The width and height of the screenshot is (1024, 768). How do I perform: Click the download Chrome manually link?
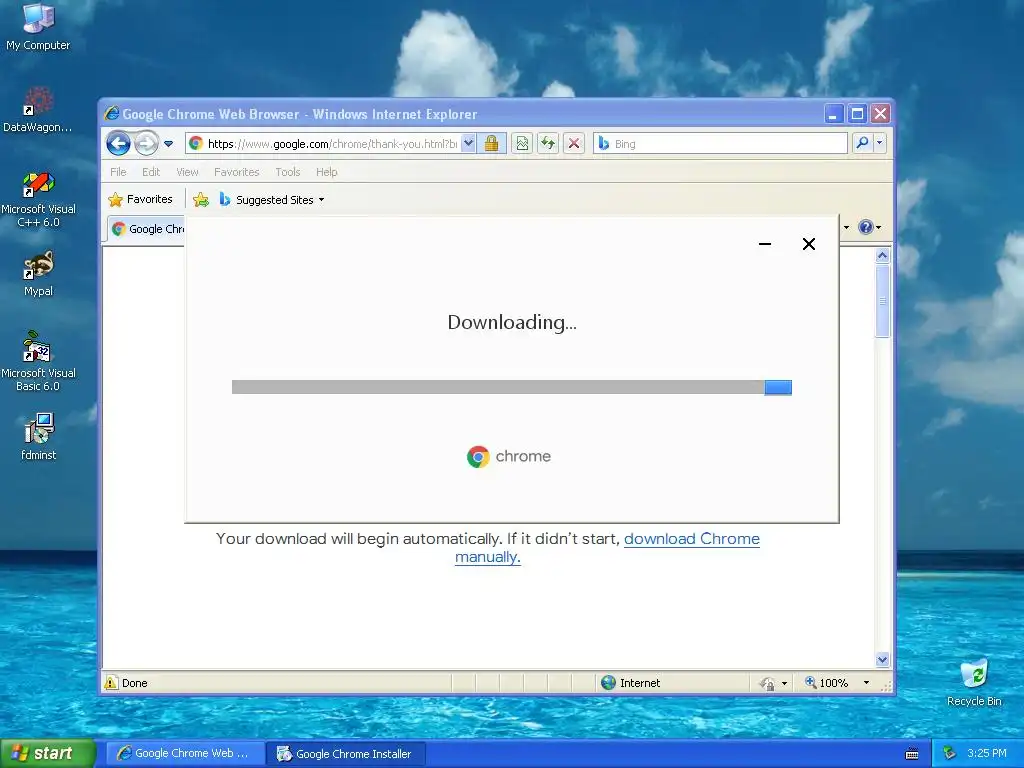coord(607,547)
